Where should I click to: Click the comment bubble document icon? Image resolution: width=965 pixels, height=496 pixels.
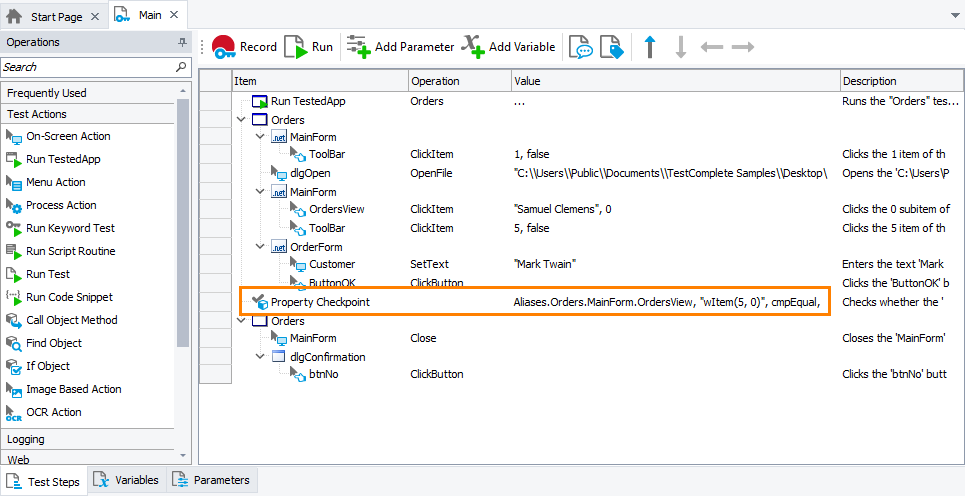580,47
